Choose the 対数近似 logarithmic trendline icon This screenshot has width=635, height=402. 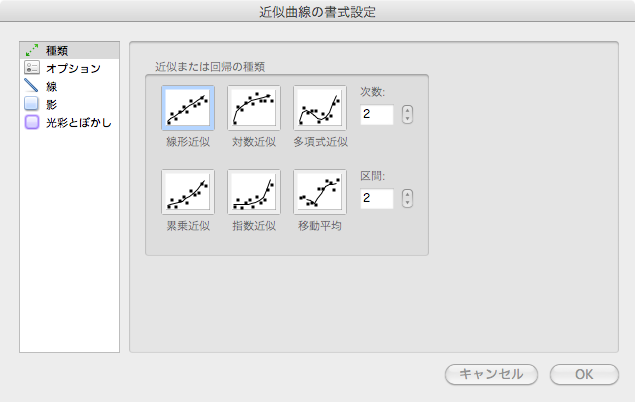254,108
